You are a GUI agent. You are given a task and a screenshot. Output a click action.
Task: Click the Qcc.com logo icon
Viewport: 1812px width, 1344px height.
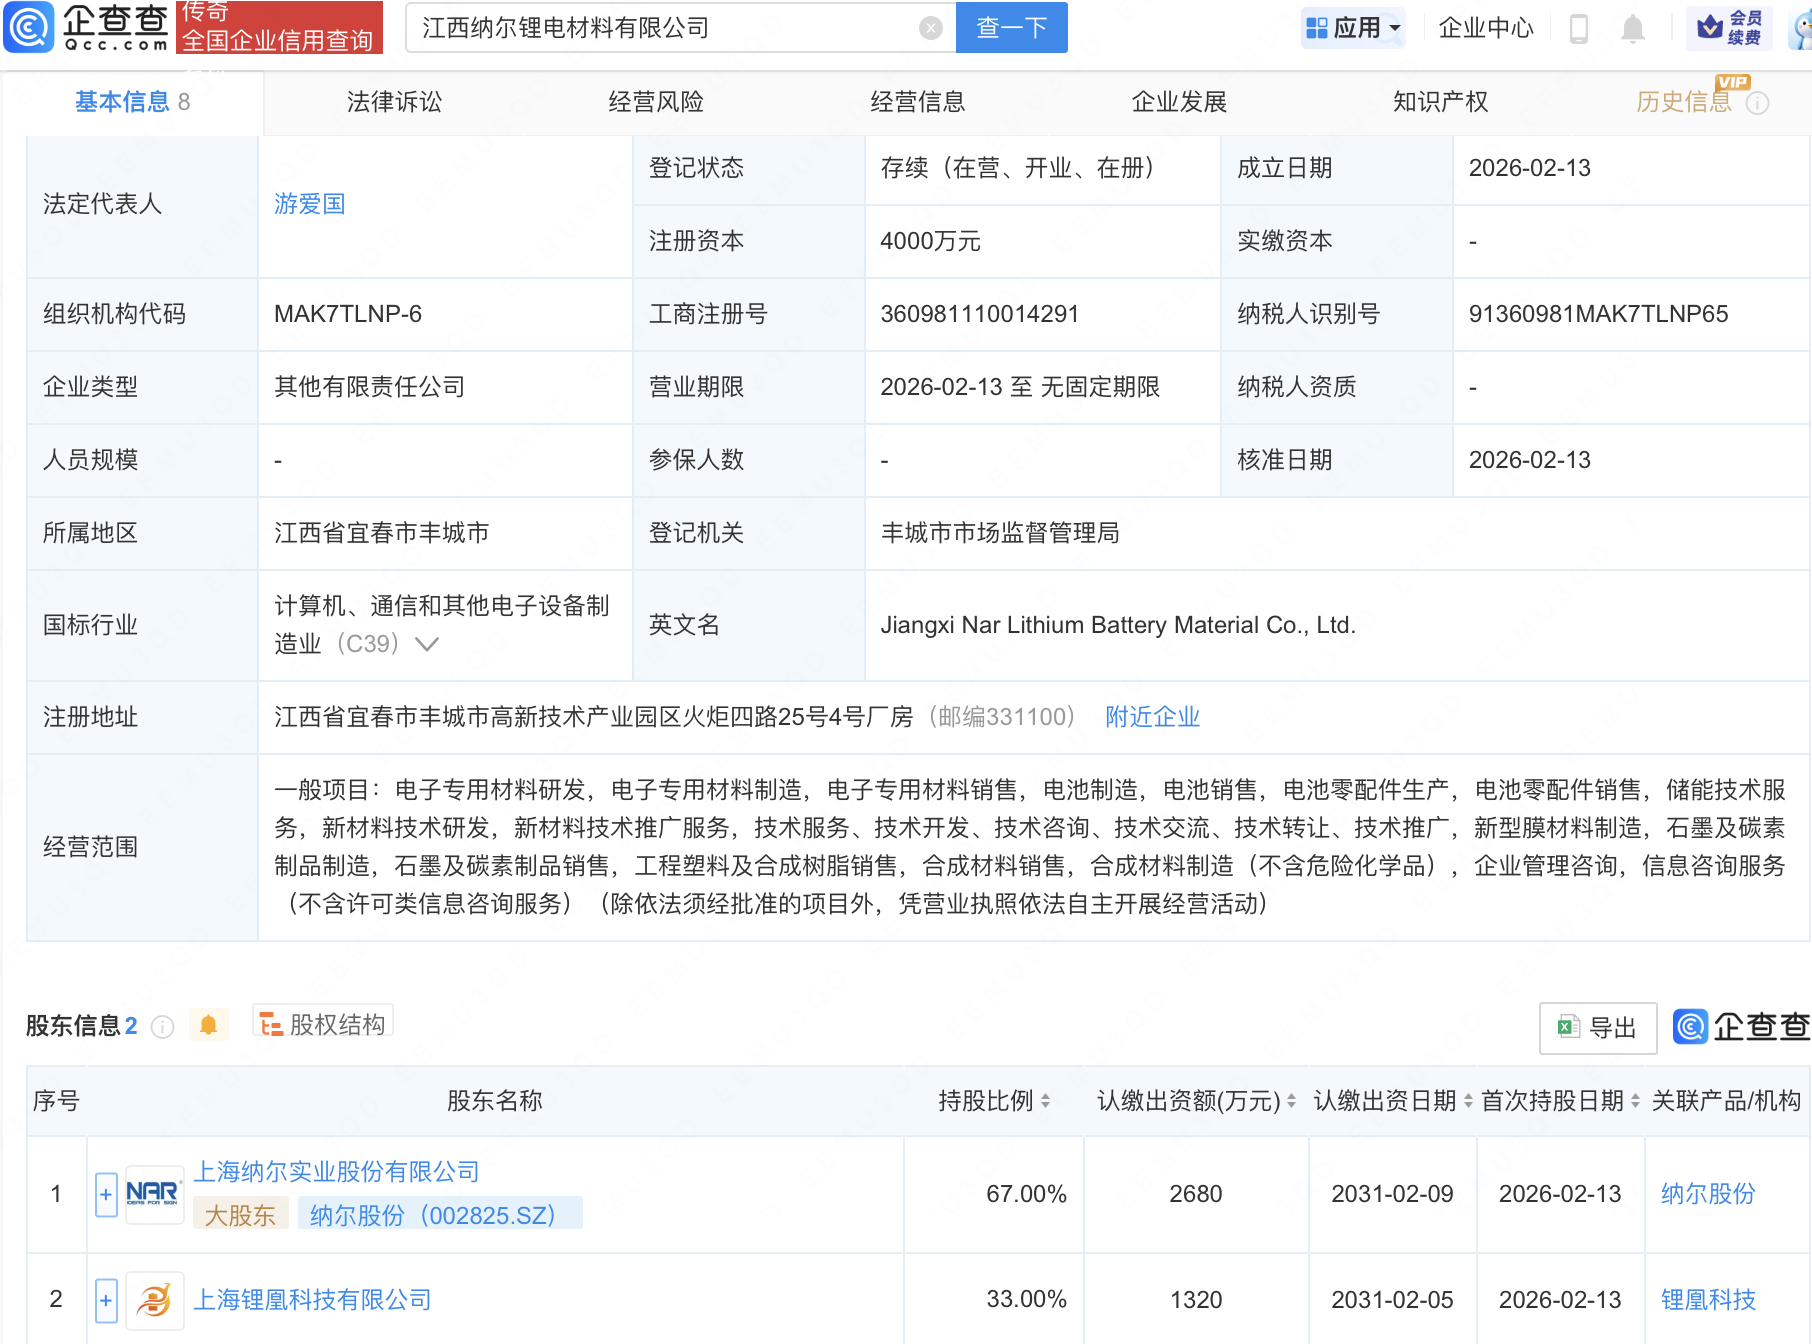(29, 27)
